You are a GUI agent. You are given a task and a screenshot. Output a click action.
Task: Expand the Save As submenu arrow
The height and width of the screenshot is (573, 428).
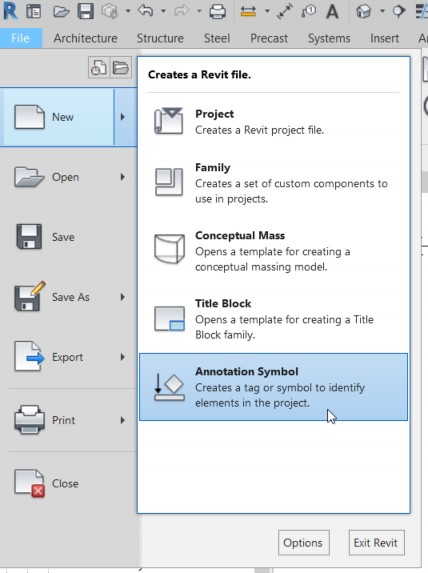[x=123, y=297]
